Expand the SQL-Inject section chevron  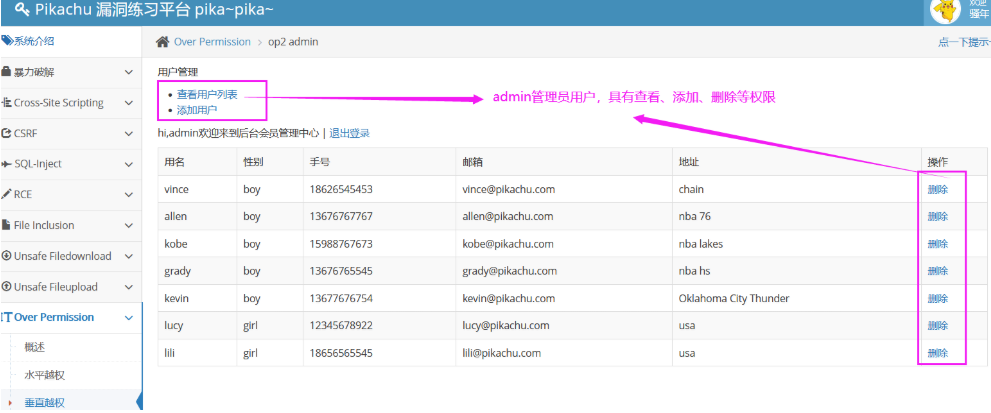click(128, 164)
